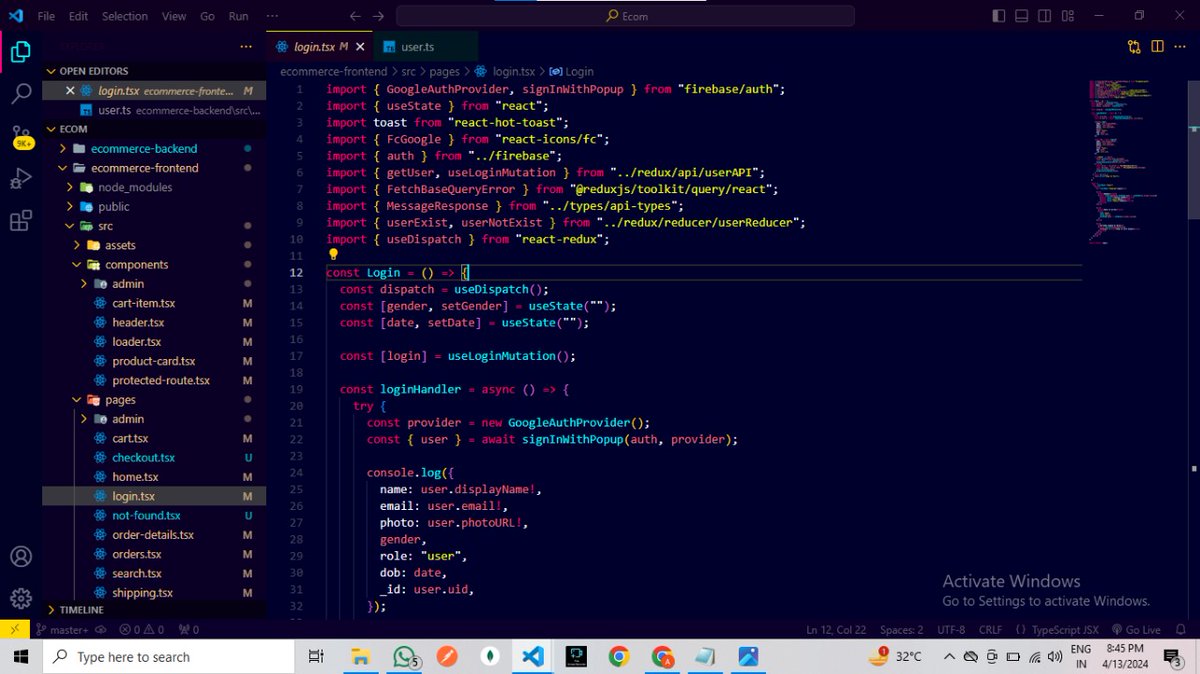Open changes compare icon in editor toolbar
Image resolution: width=1200 pixels, height=674 pixels.
coord(1134,46)
